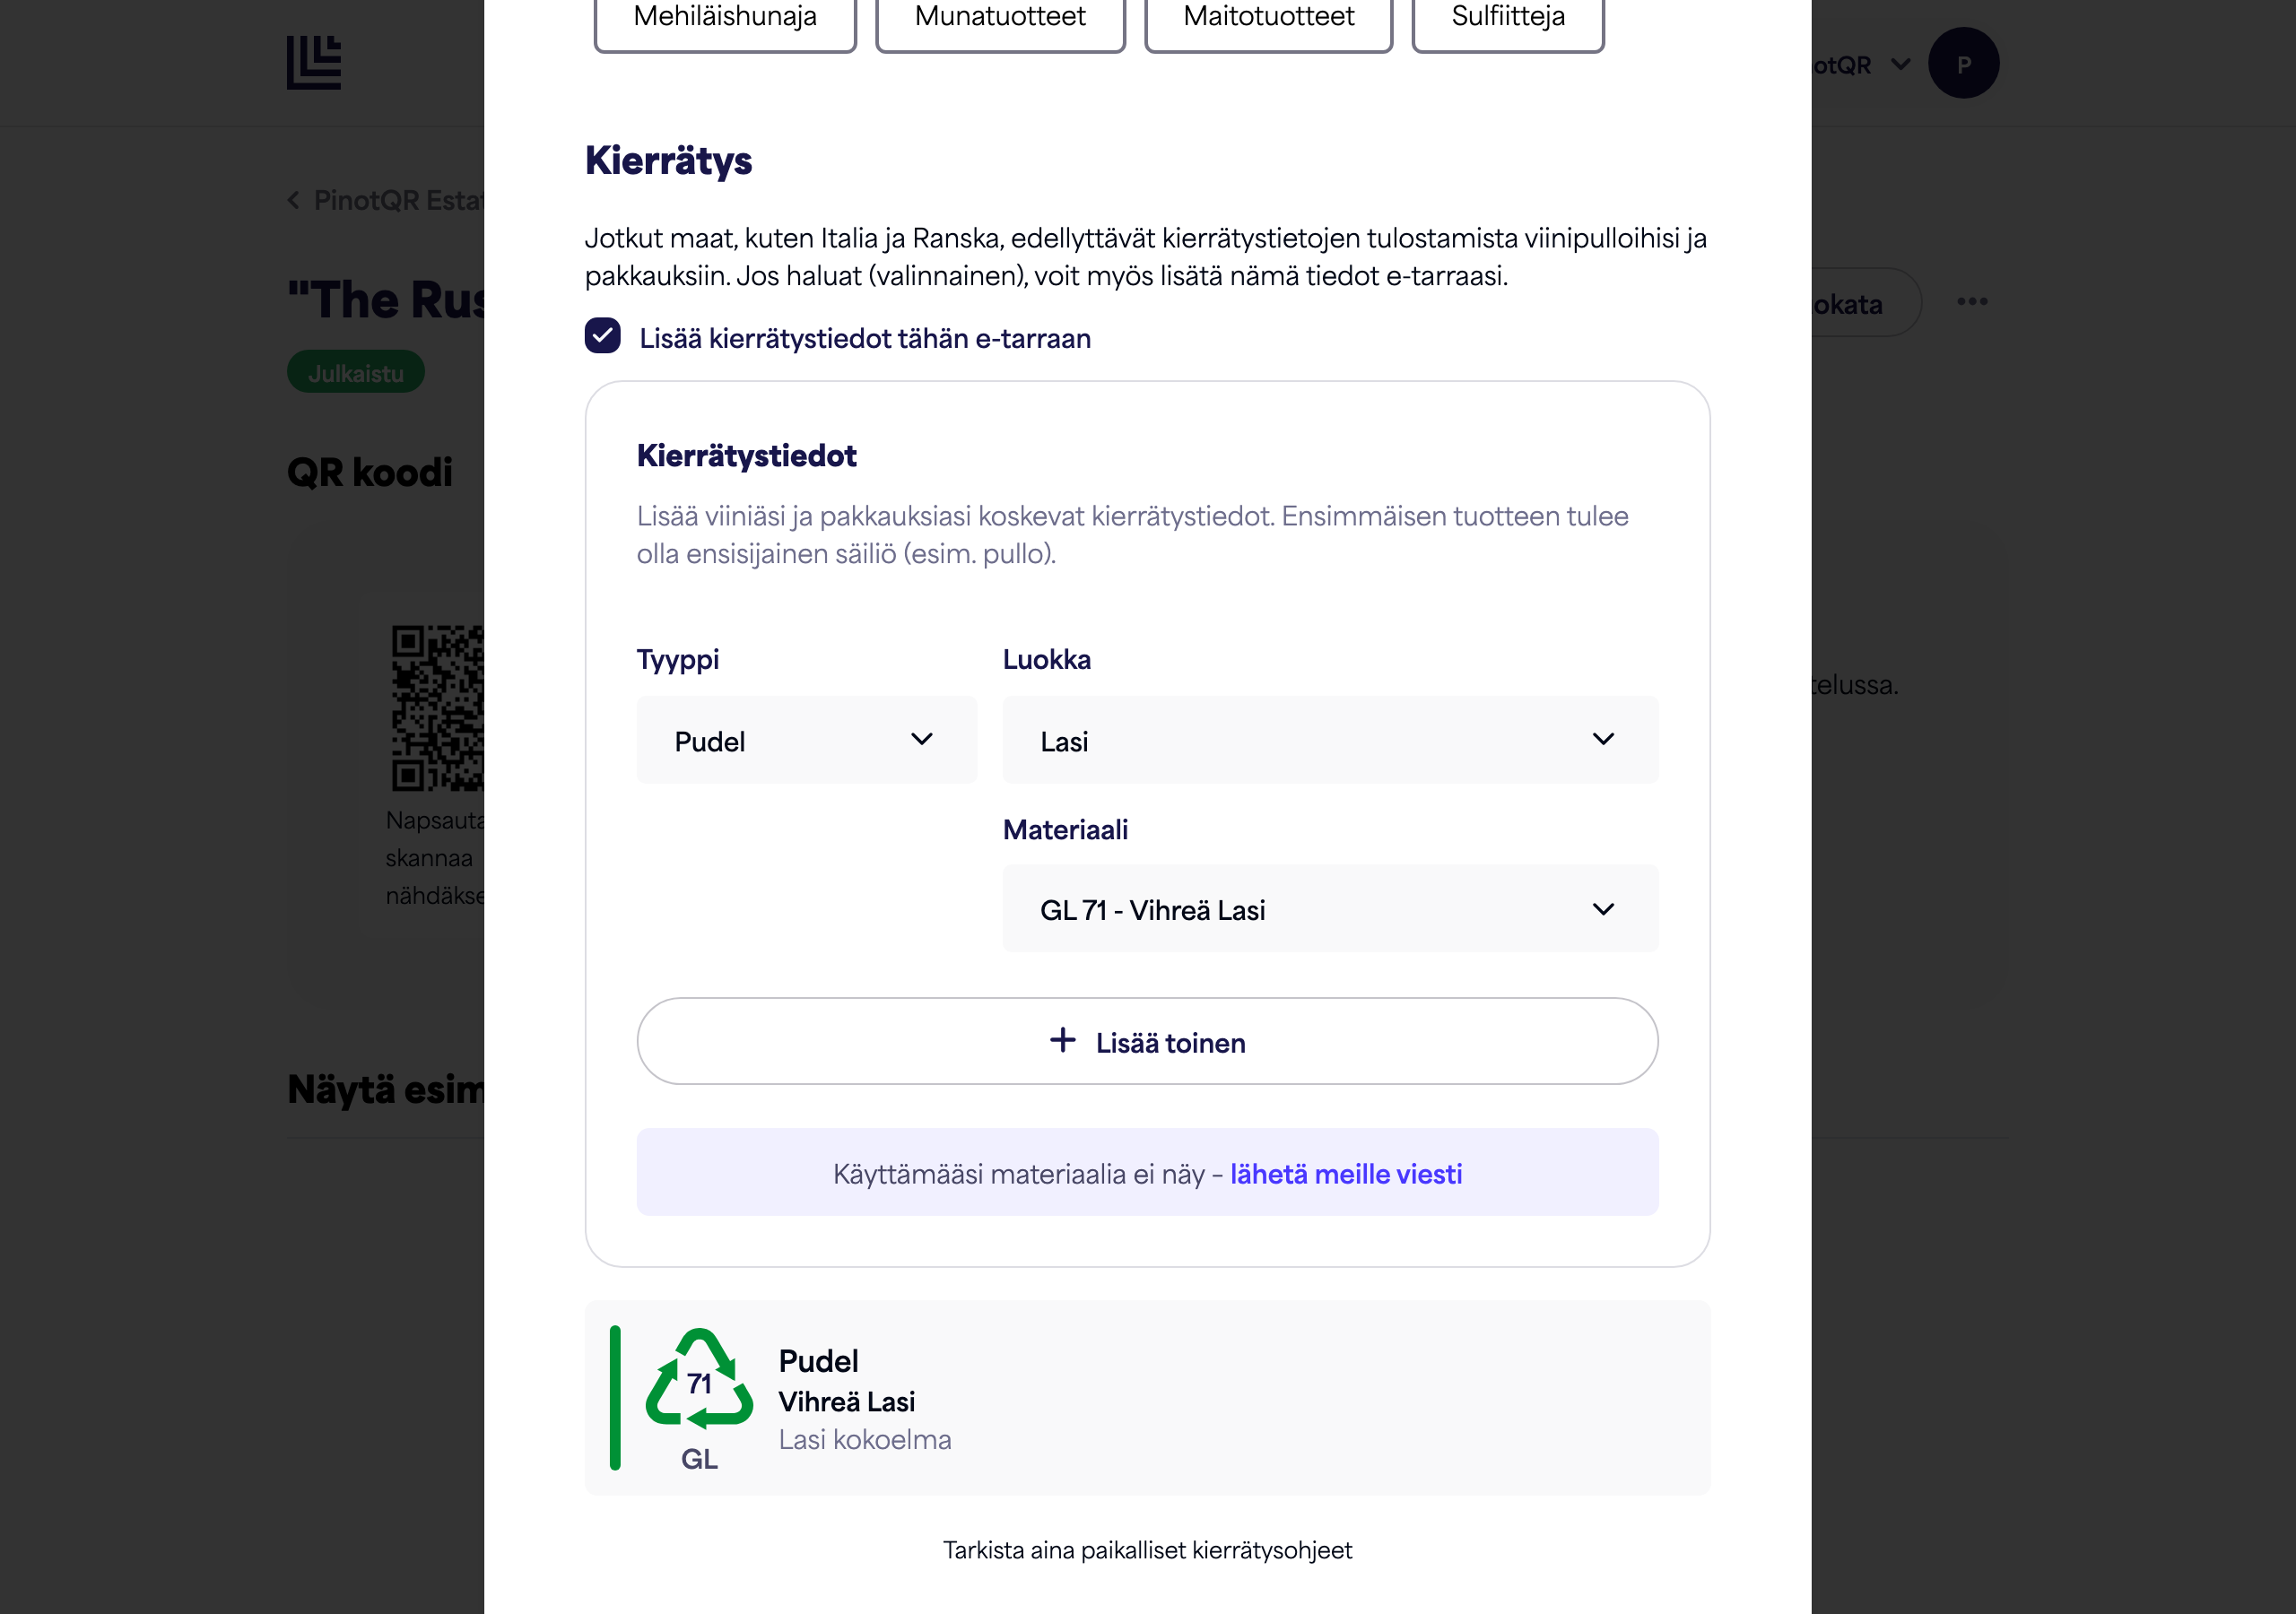Expand the Luokka dropdown showing Lasi
This screenshot has width=2296, height=1614.
[x=1330, y=741]
